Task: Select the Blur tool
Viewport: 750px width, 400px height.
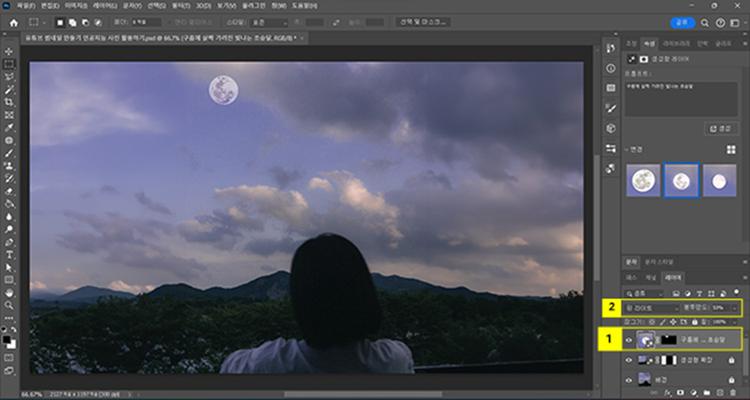Action: point(9,216)
